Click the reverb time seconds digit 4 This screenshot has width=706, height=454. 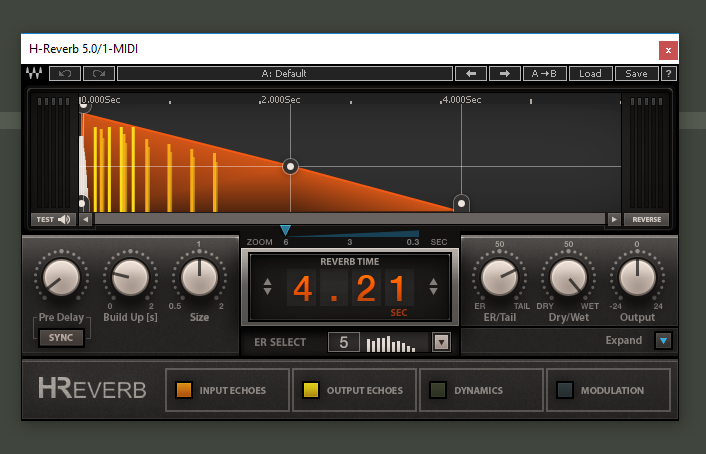pyautogui.click(x=302, y=288)
